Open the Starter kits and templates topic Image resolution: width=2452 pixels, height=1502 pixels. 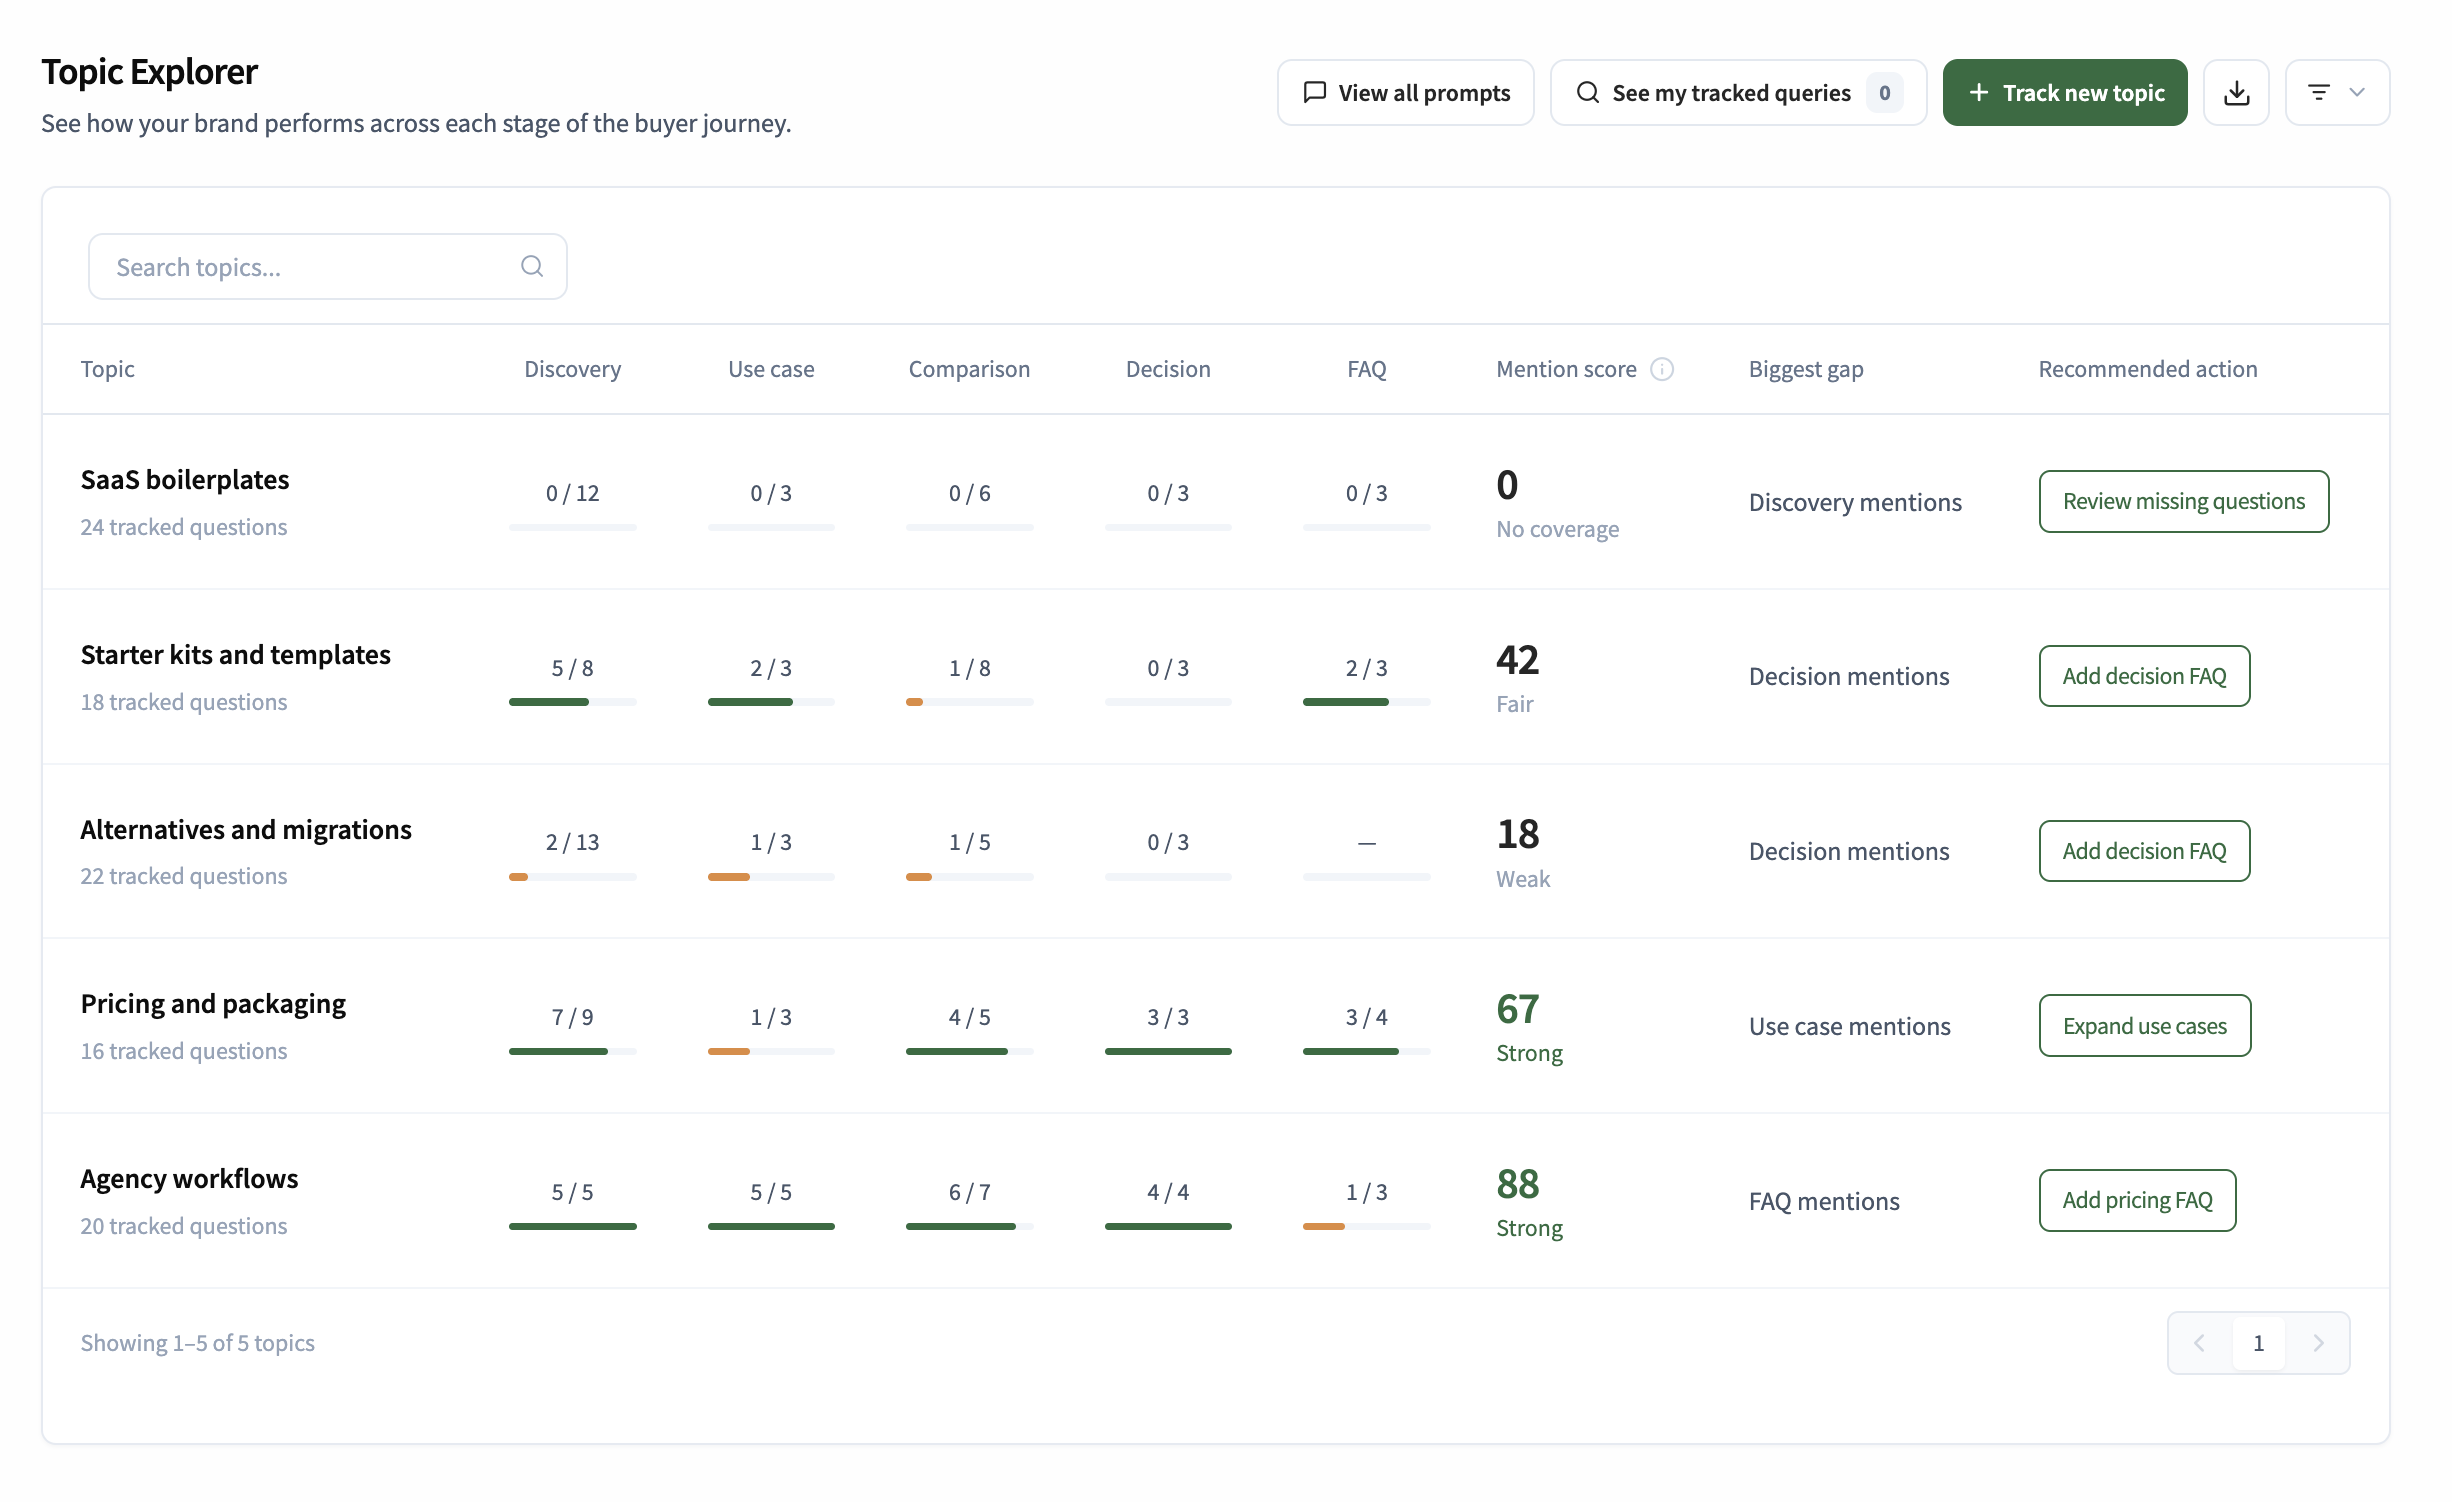(236, 655)
